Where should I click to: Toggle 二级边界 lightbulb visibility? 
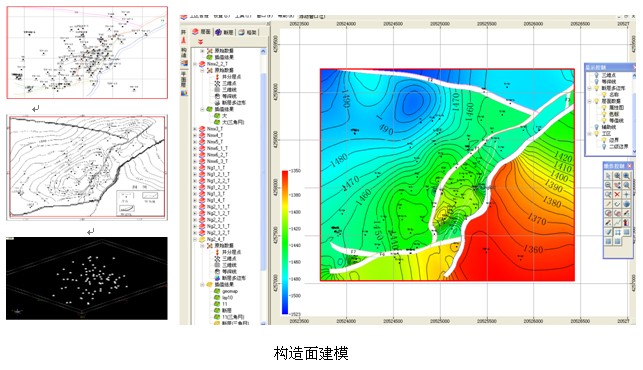[x=604, y=146]
